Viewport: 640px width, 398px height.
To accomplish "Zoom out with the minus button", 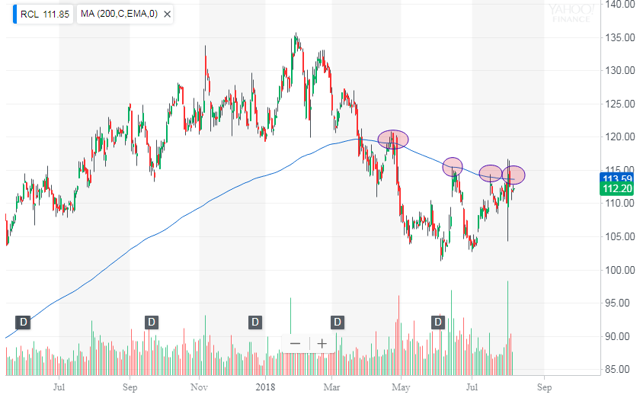I will pyautogui.click(x=295, y=344).
